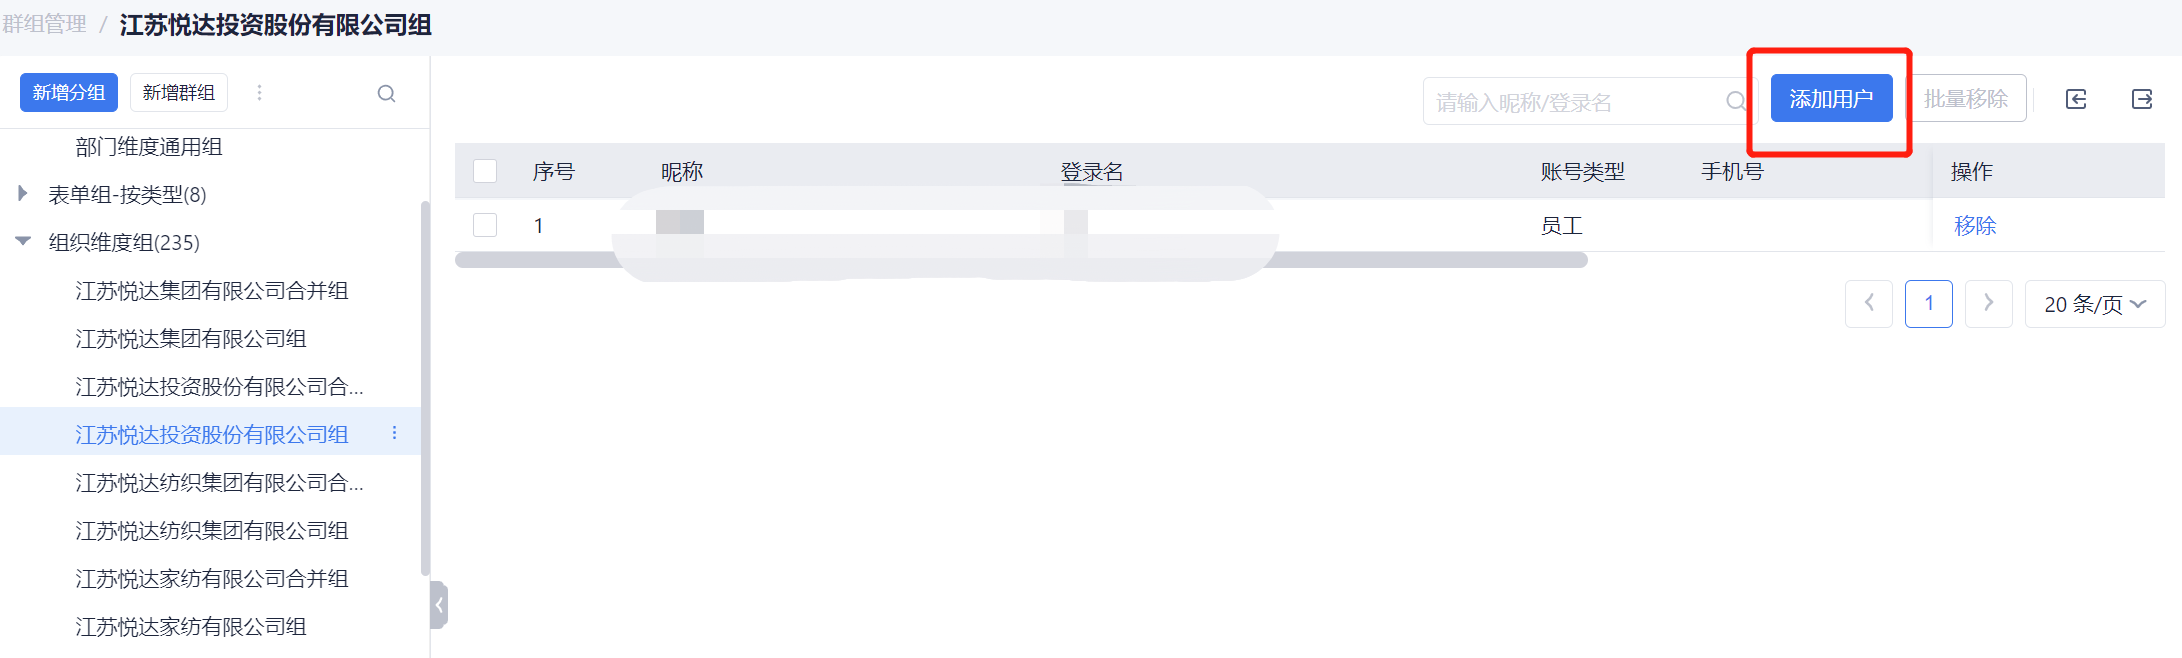Viewport: 2182px width, 658px height.
Task: Expand 表单组-按类型(8) tree node
Action: pos(22,193)
